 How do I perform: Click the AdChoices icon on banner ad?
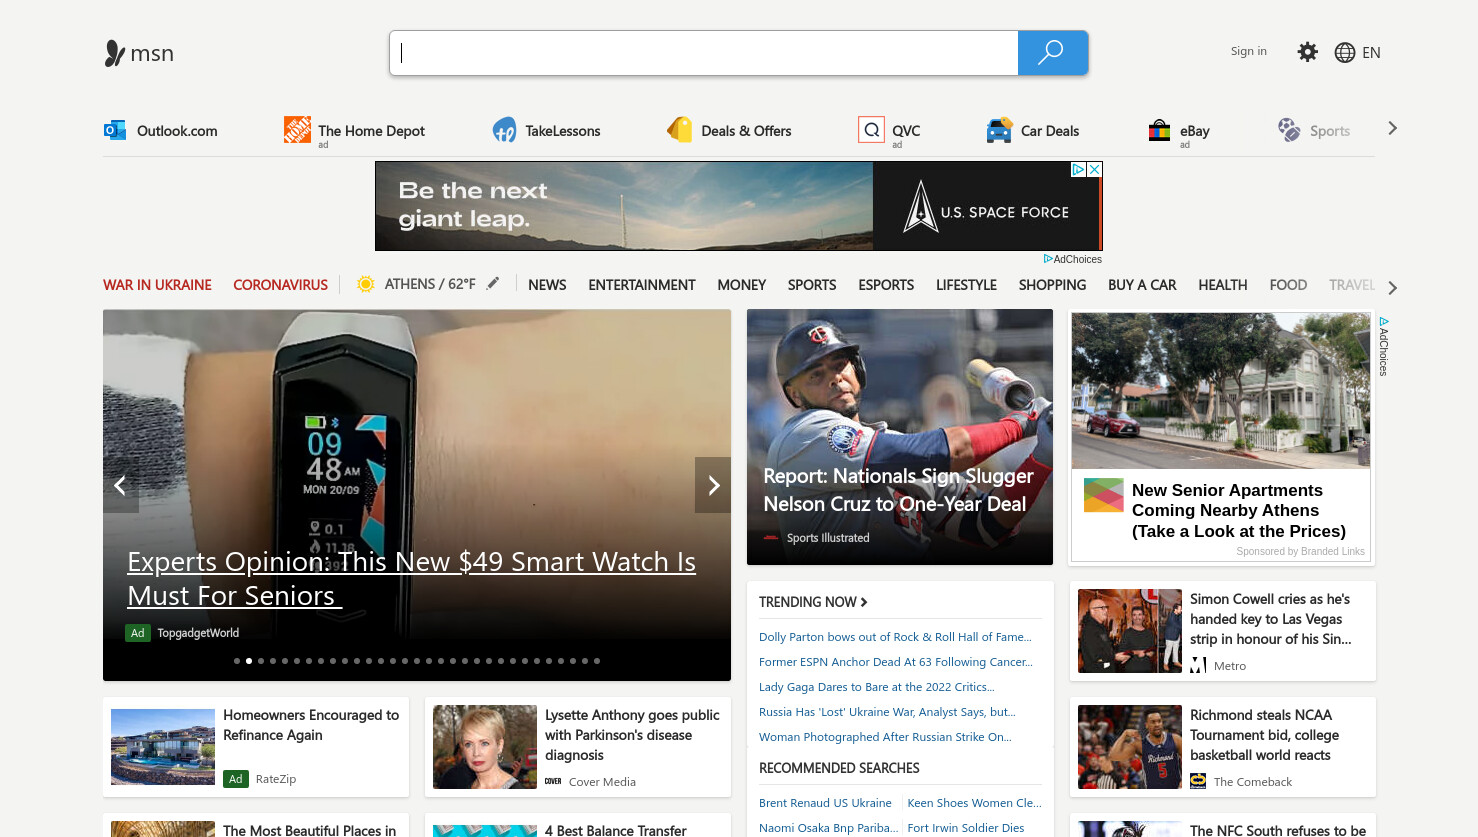1078,170
